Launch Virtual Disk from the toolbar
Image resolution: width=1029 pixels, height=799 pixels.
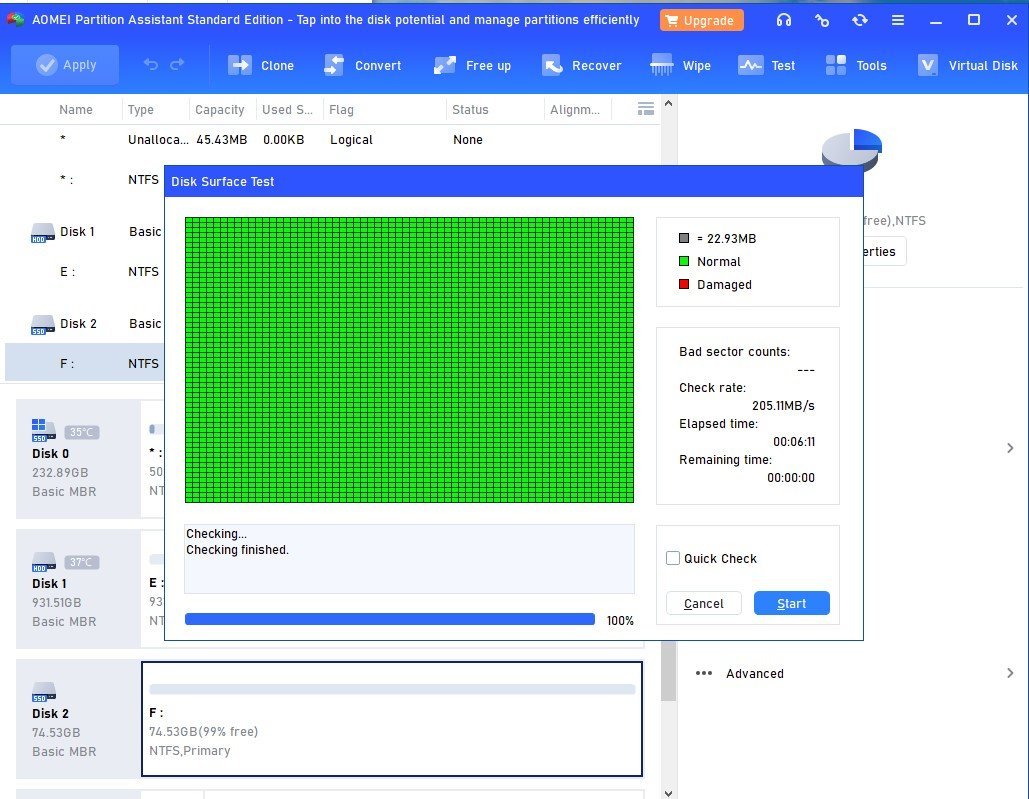[x=967, y=64]
